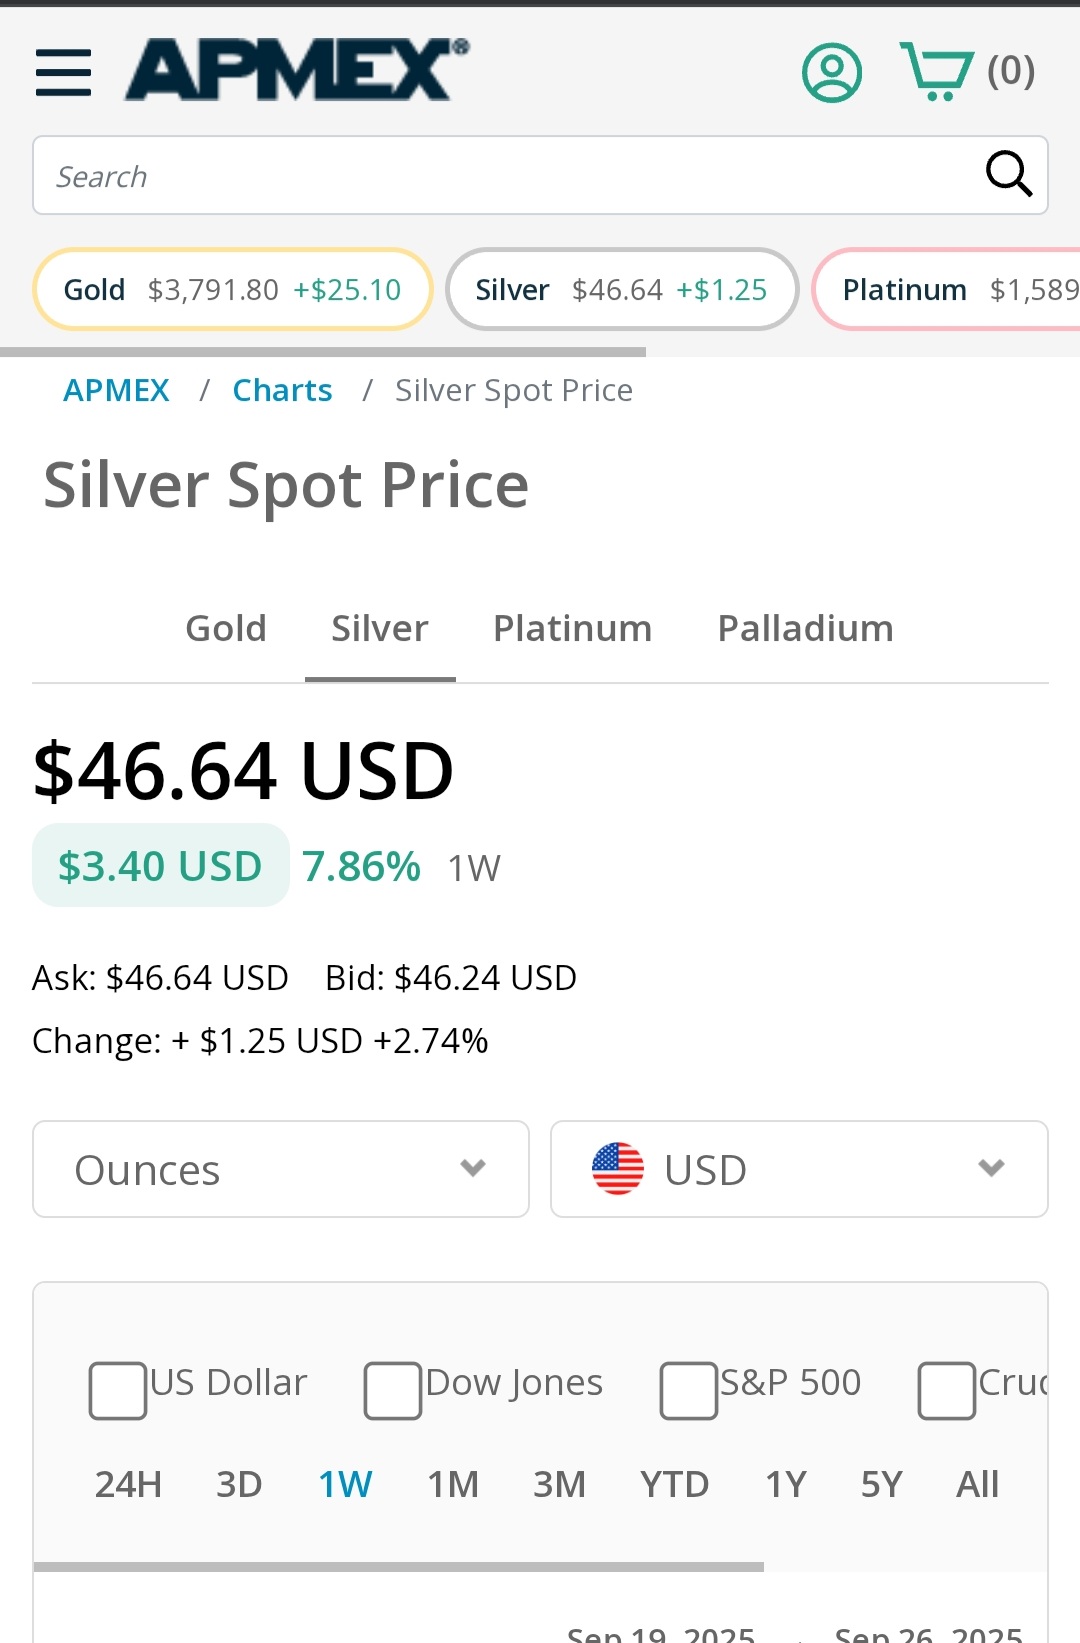The image size is (1080, 1643).
Task: Click the Charts breadcrumb link
Action: (282, 390)
